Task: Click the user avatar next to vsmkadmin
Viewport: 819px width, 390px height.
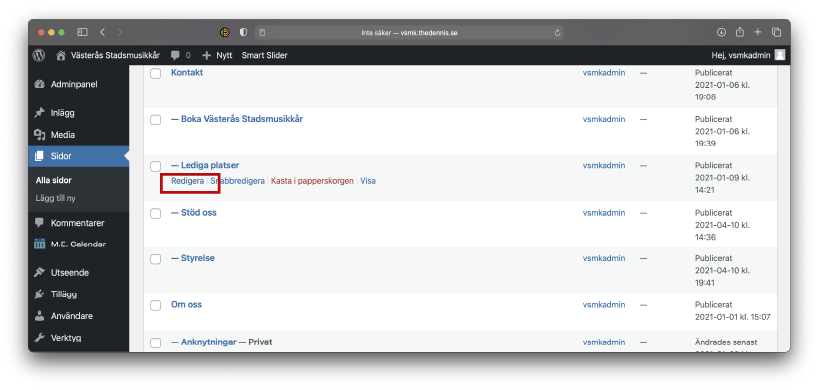Action: point(779,55)
